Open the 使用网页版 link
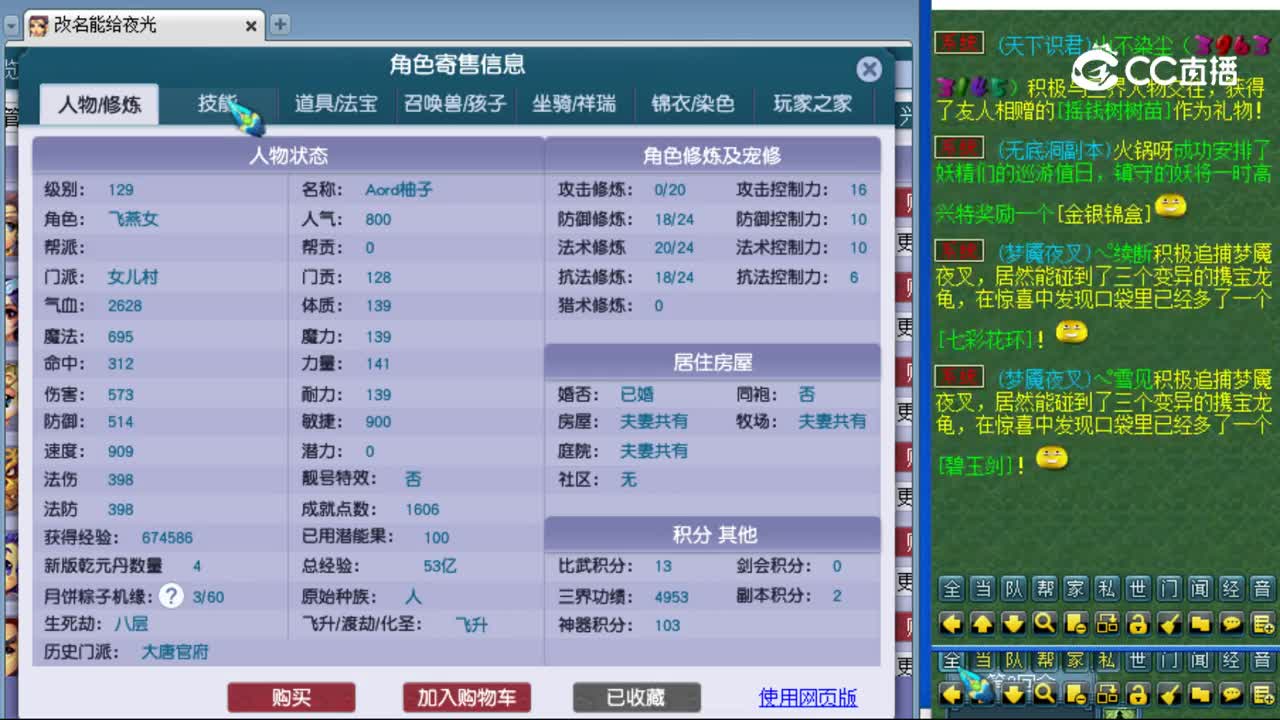The height and width of the screenshot is (720, 1280). tap(808, 697)
